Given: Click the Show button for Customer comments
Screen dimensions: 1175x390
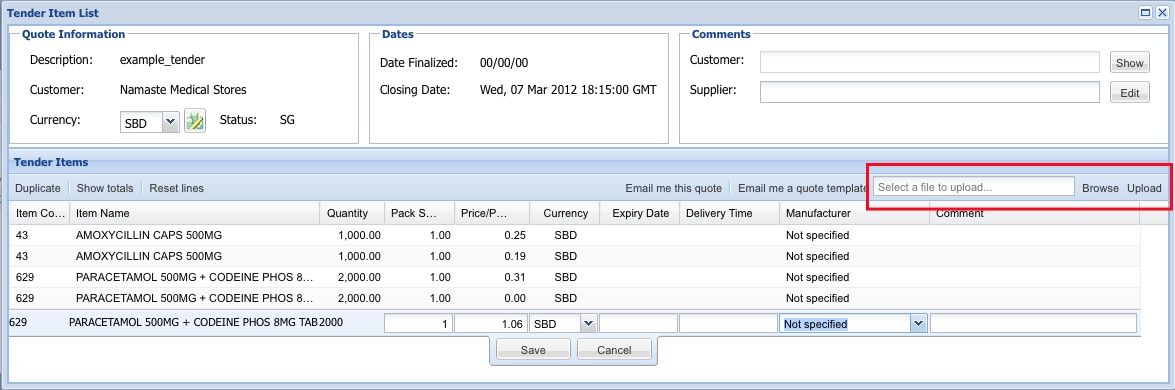Looking at the screenshot, I should [1129, 63].
